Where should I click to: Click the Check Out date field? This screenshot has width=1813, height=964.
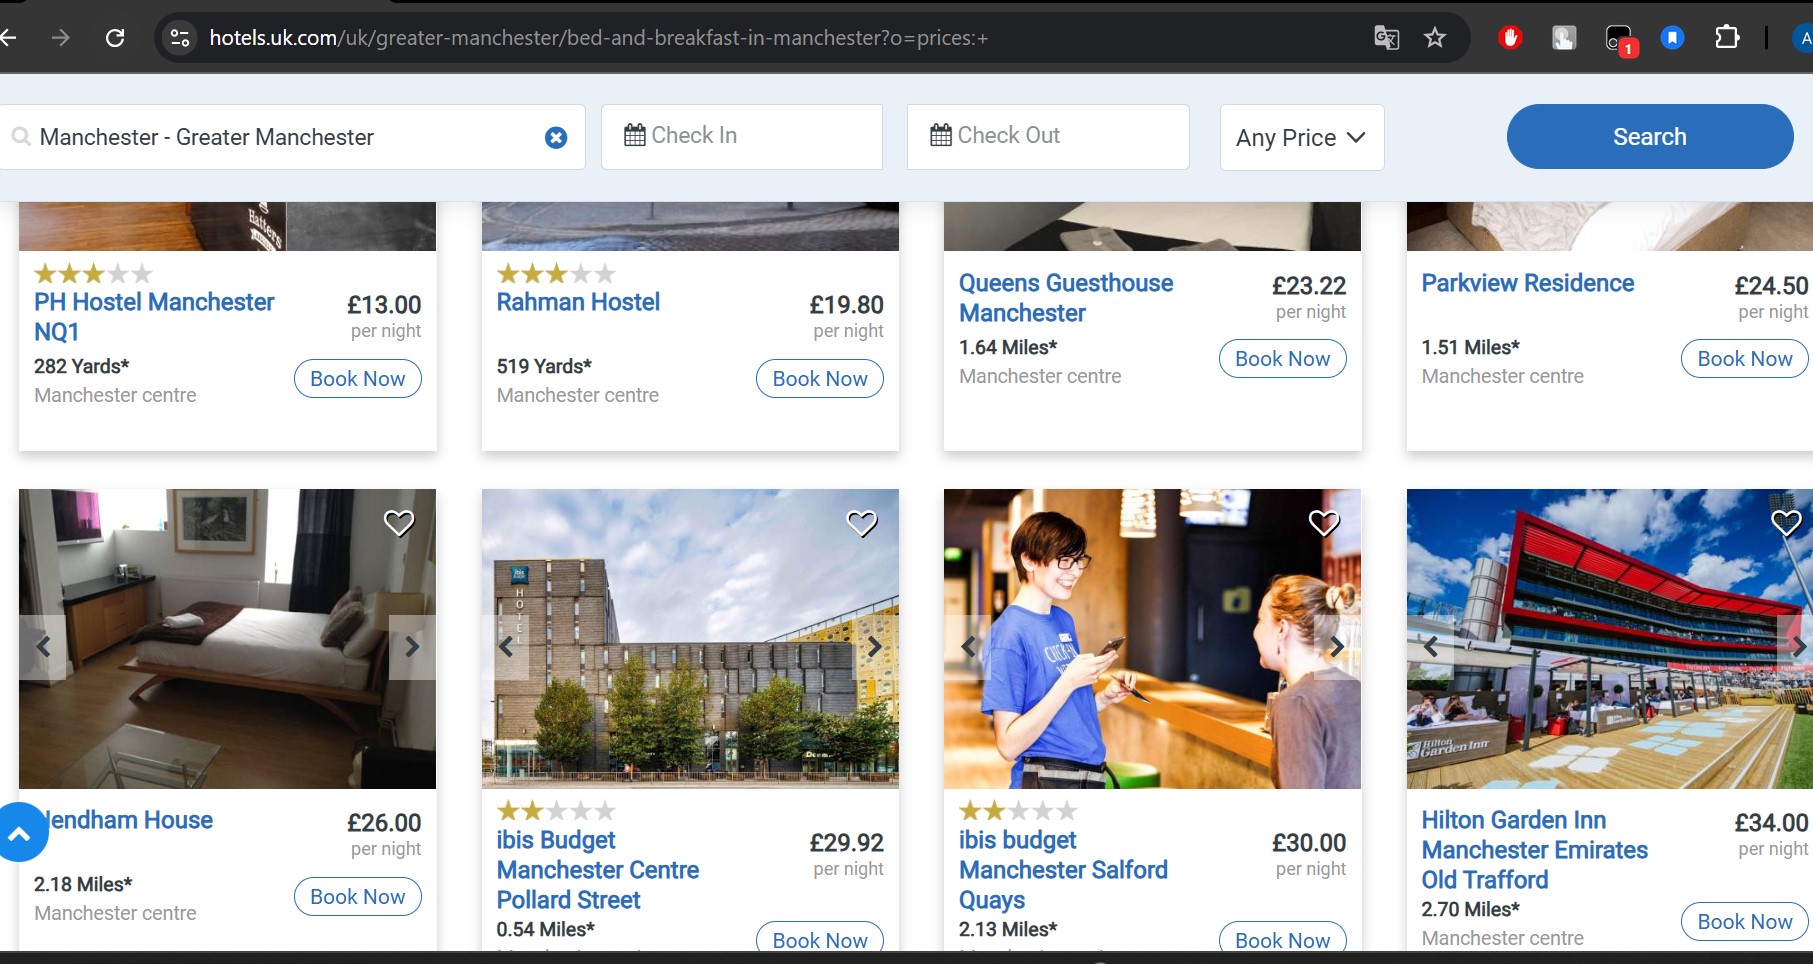[x=1048, y=137]
